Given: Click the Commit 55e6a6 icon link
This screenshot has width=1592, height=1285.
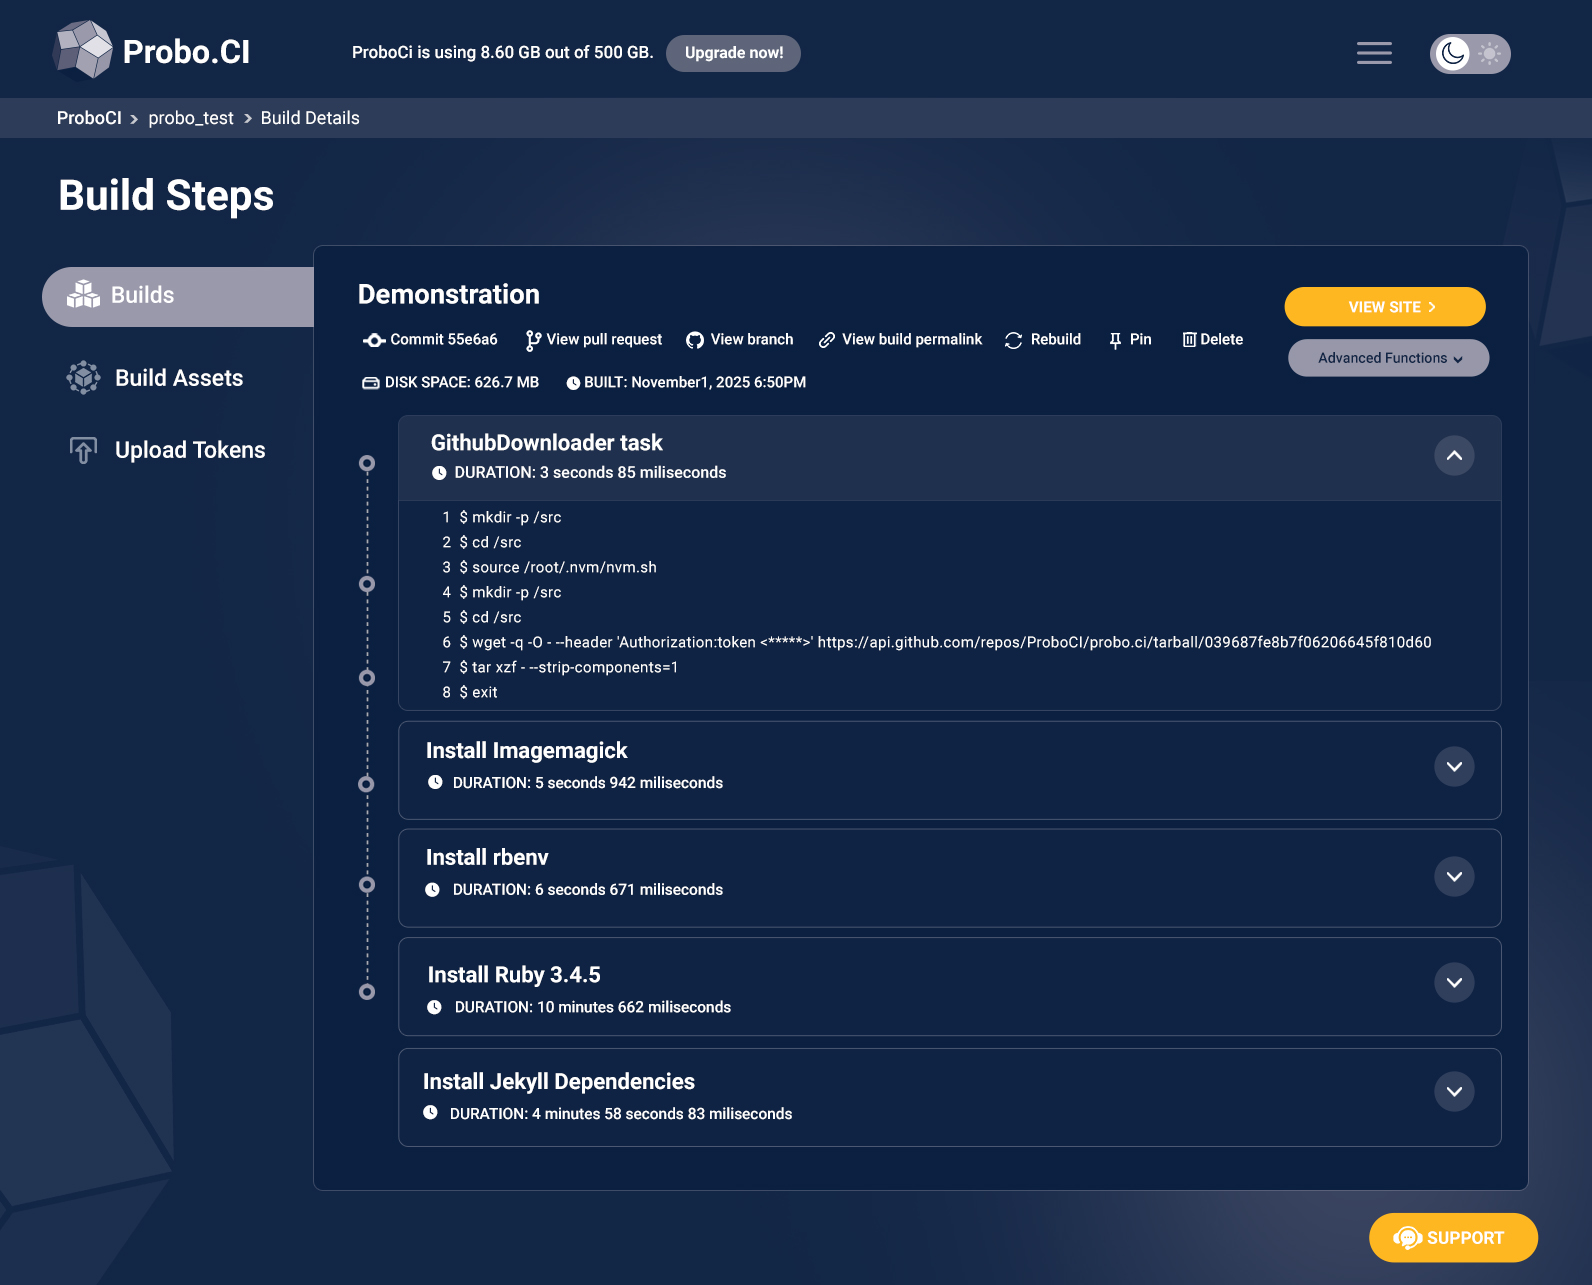Looking at the screenshot, I should (x=374, y=340).
